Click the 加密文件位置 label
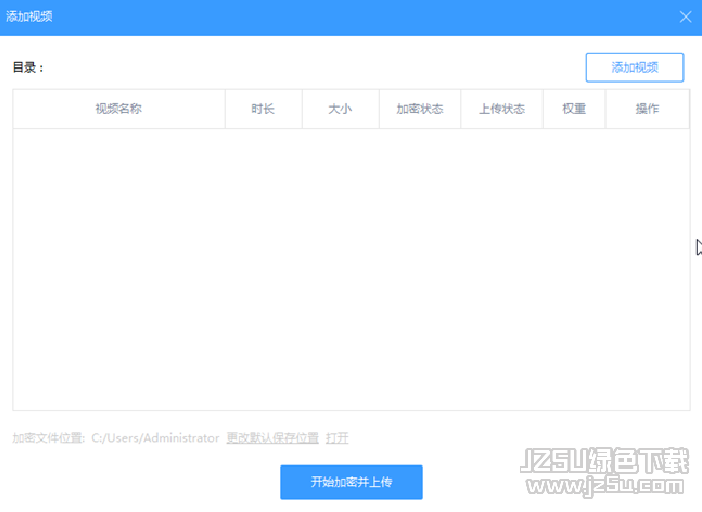Viewport: 702px width, 512px height. (48, 438)
